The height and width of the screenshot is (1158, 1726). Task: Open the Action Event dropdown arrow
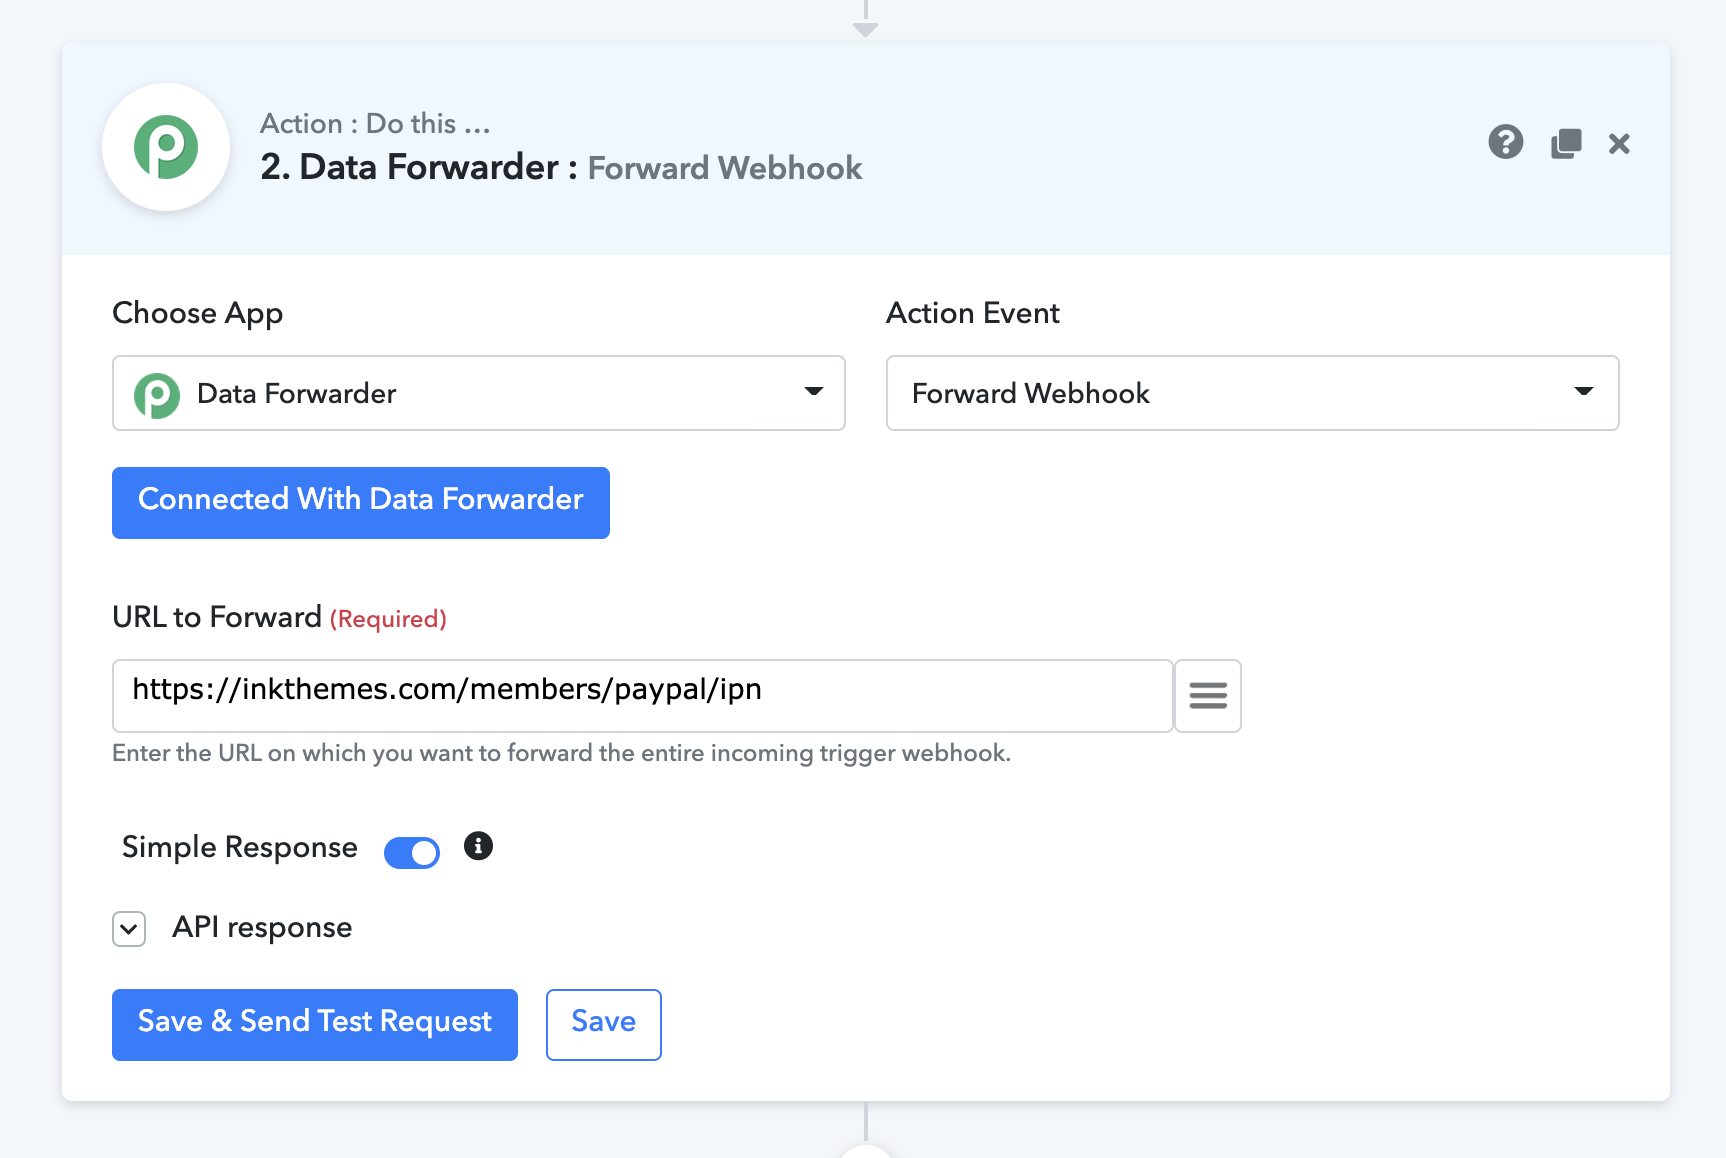click(1583, 392)
